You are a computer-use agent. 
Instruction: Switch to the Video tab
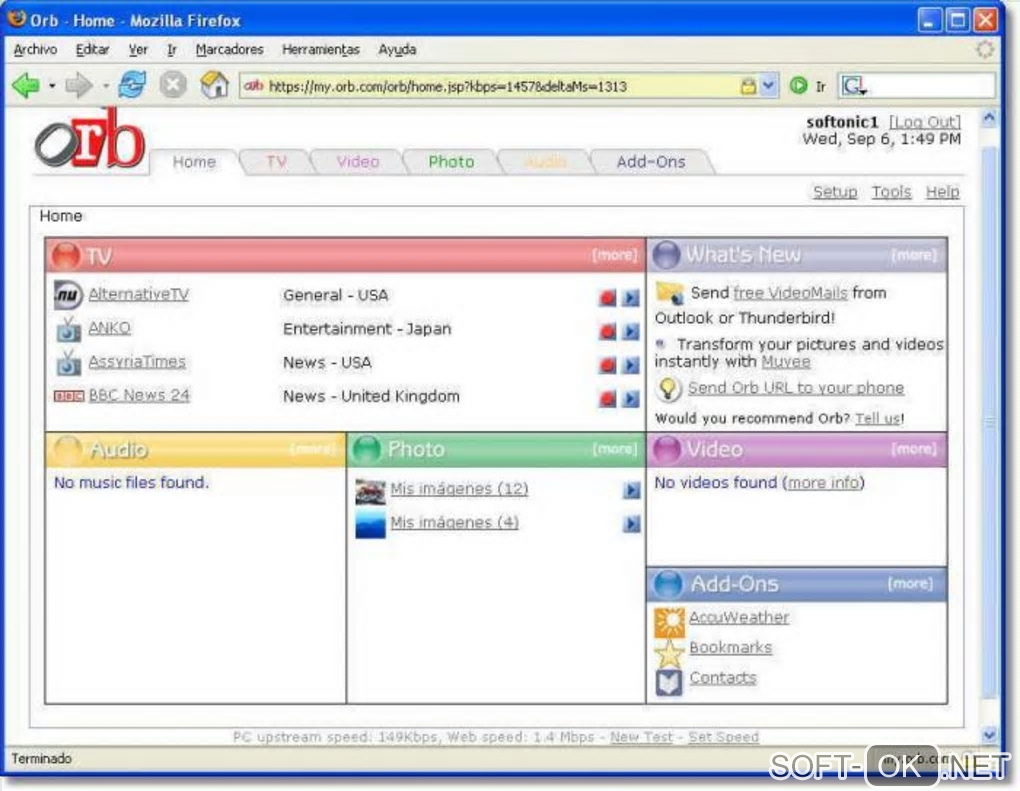click(358, 162)
